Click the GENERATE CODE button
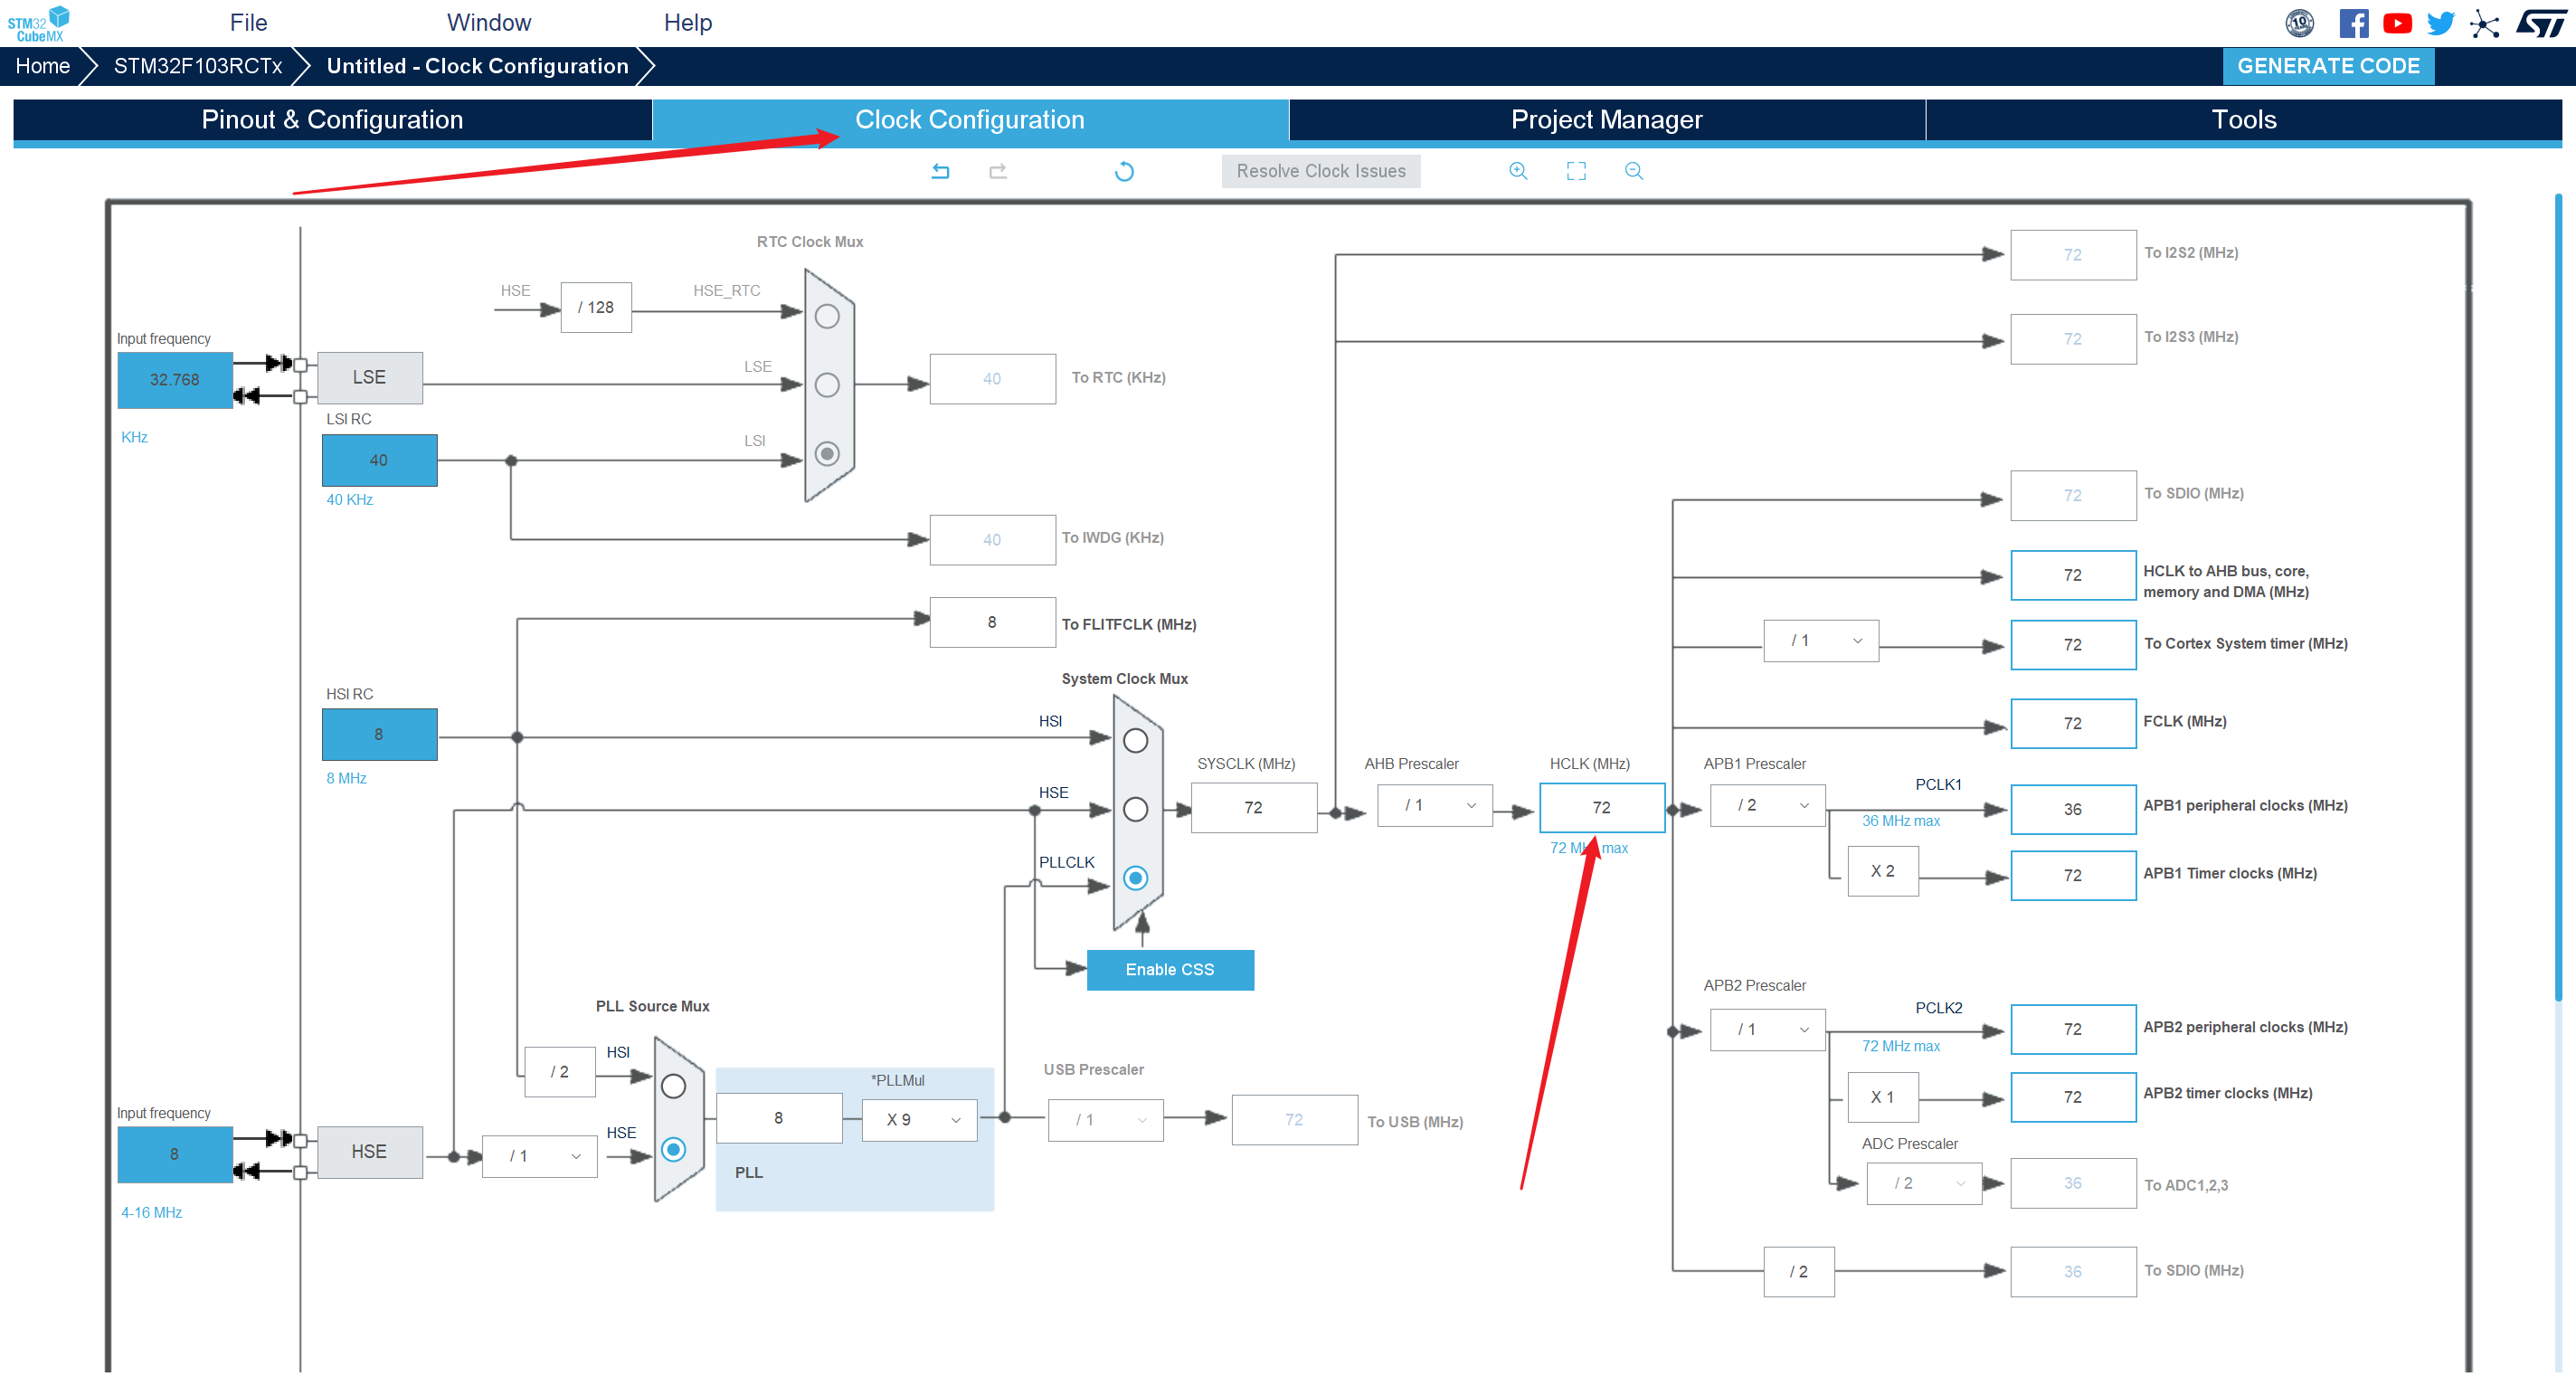Viewport: 2576px width, 1386px height. [x=2328, y=66]
